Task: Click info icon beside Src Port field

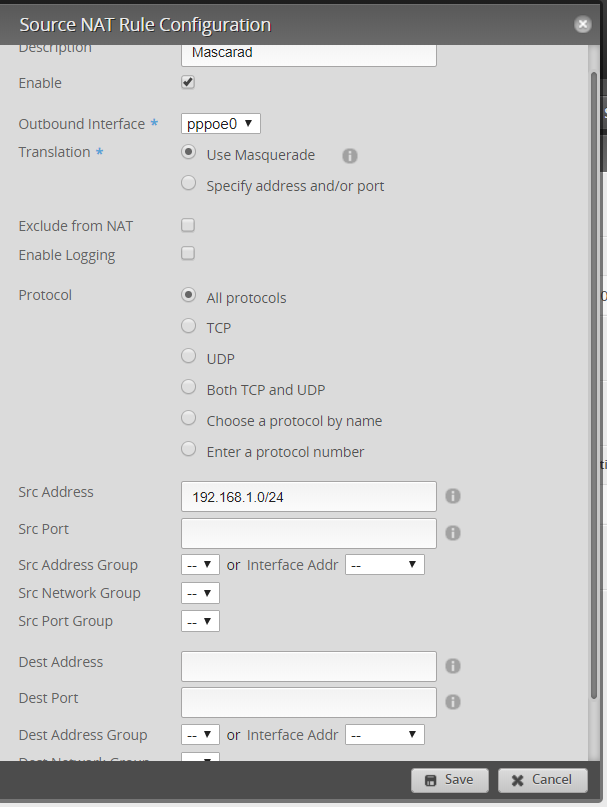Action: click(x=453, y=533)
